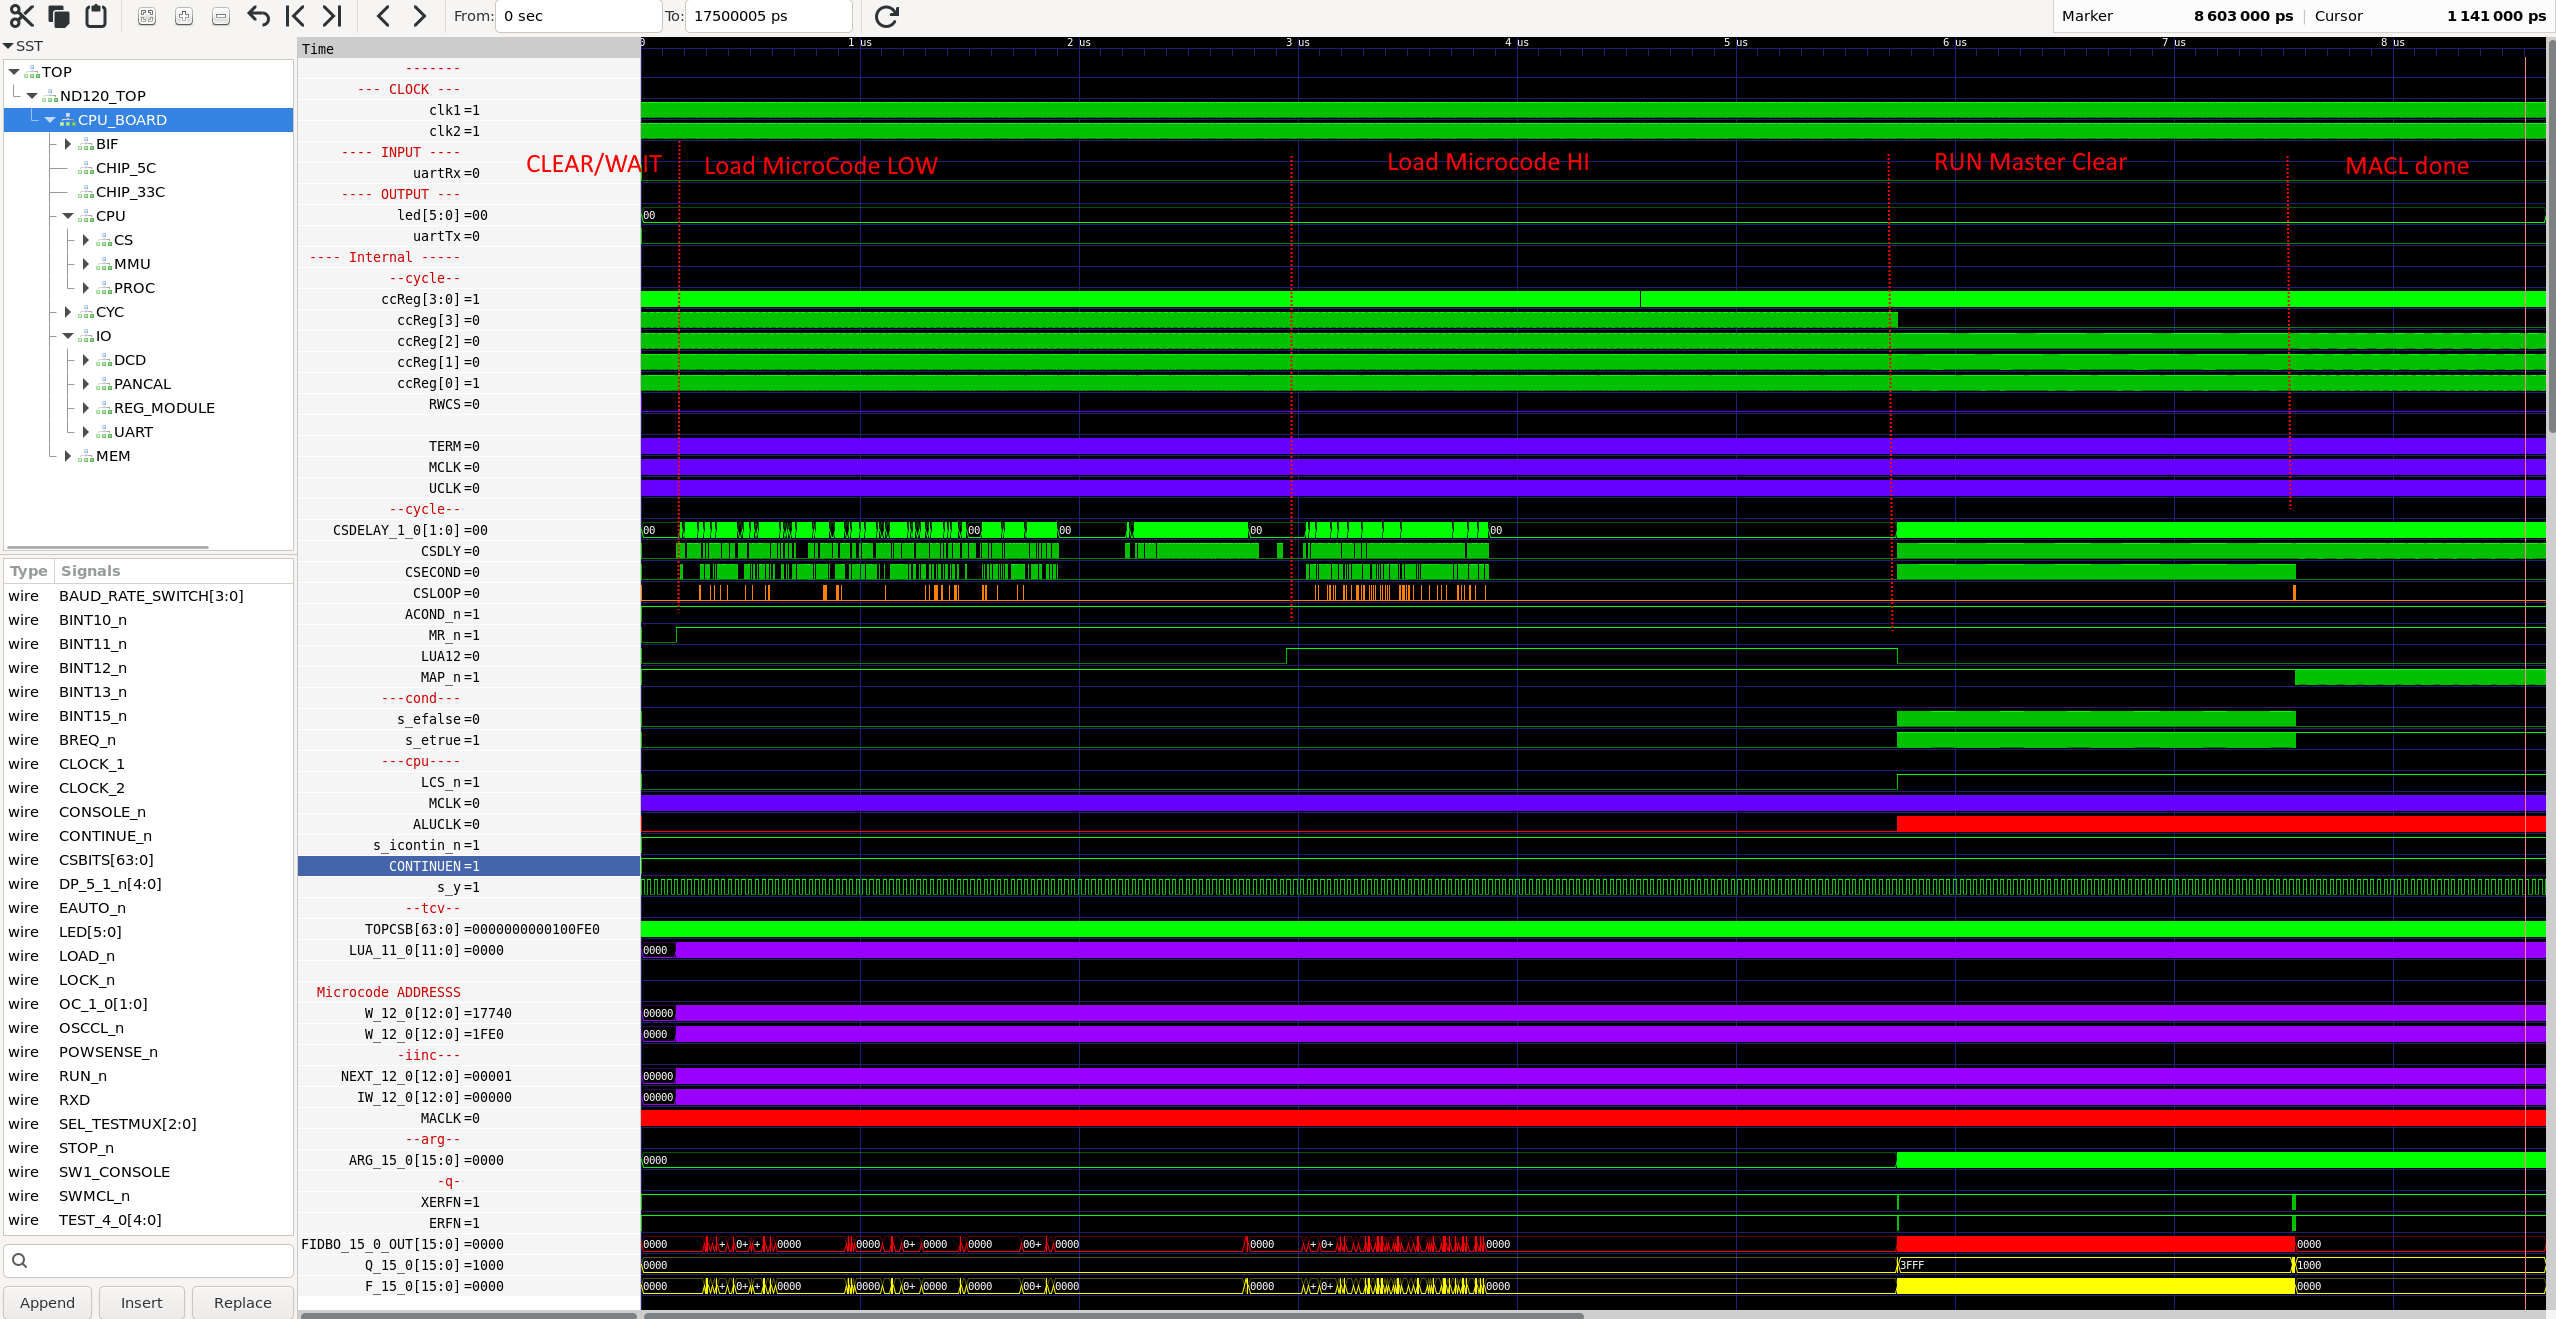
Task: Click the From time input field
Action: 579,16
